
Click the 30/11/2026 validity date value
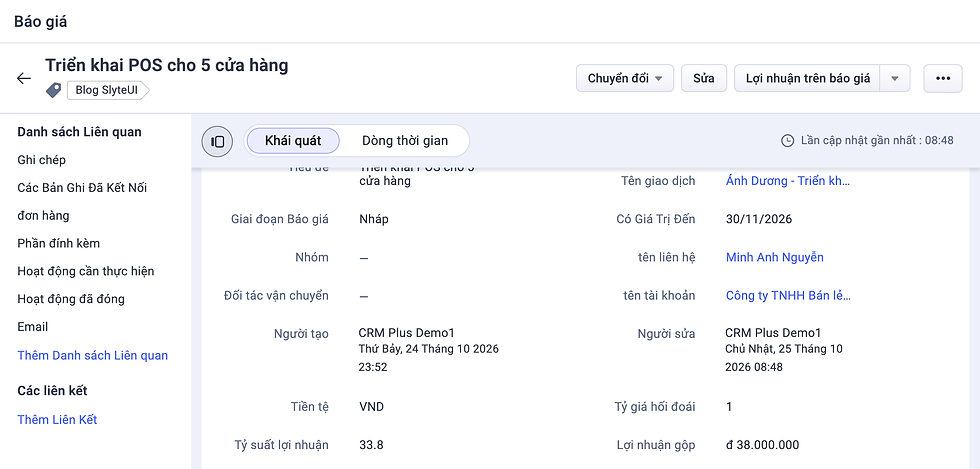[x=759, y=219]
